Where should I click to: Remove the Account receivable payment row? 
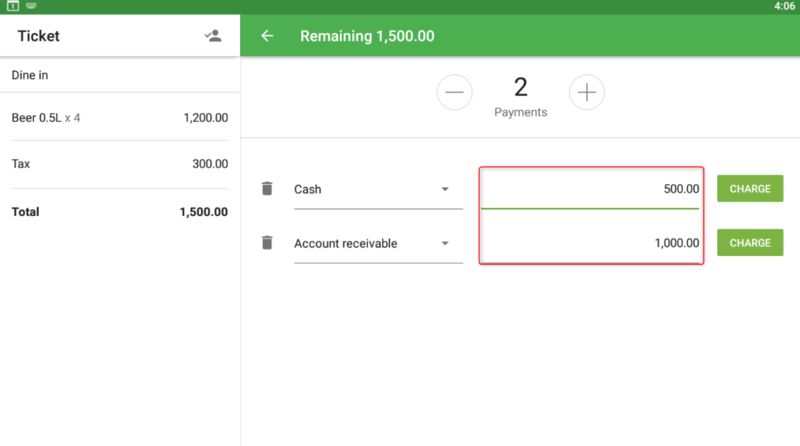coord(267,242)
